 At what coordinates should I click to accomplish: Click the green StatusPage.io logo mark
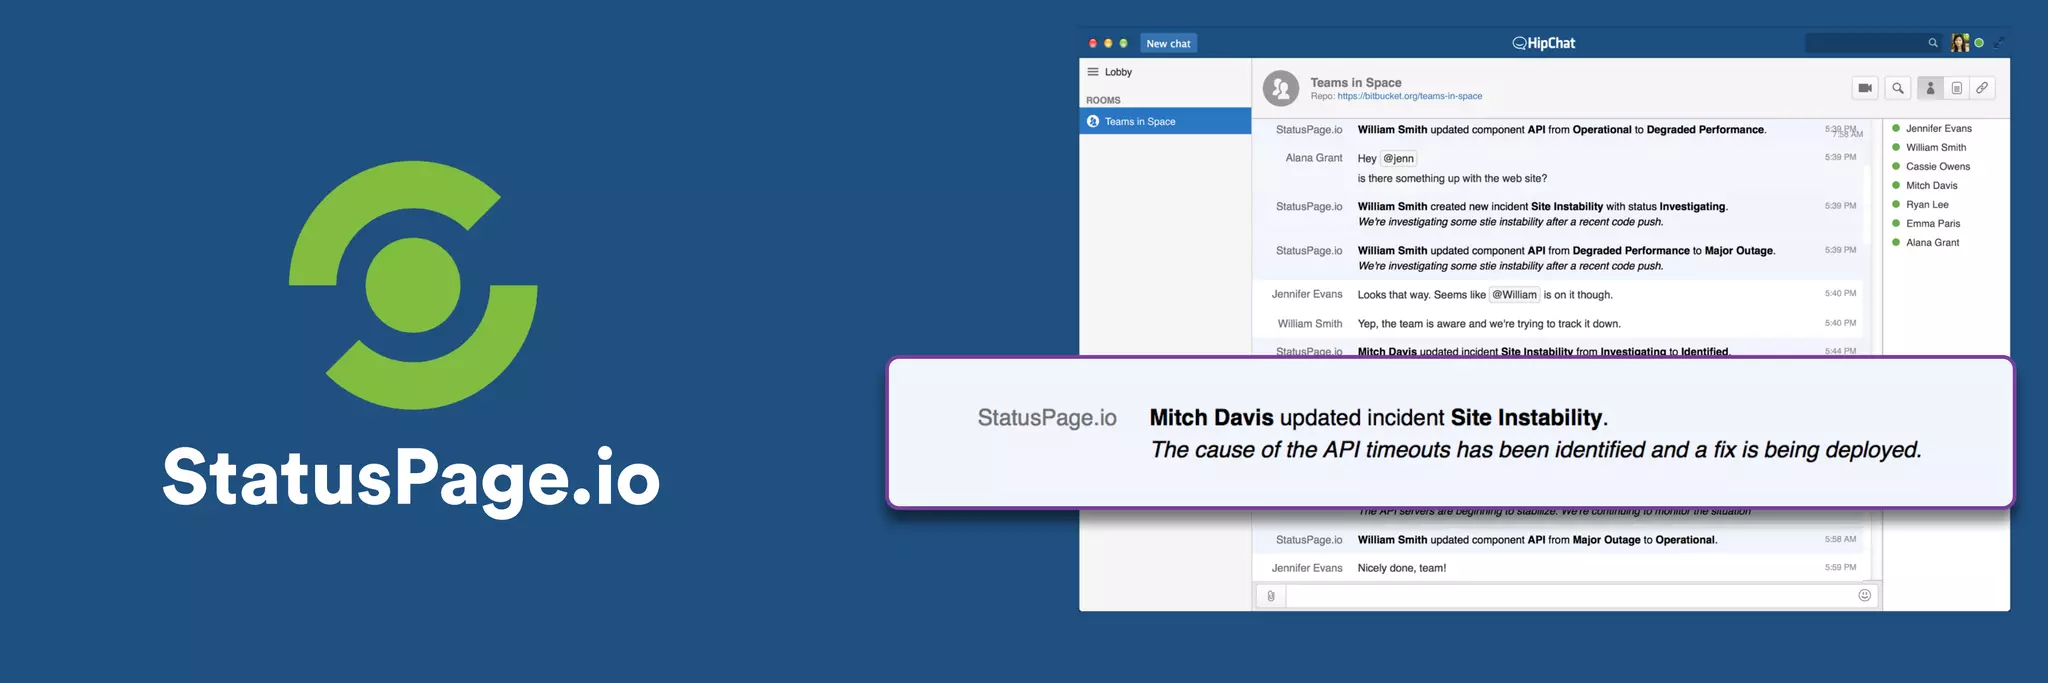413,285
